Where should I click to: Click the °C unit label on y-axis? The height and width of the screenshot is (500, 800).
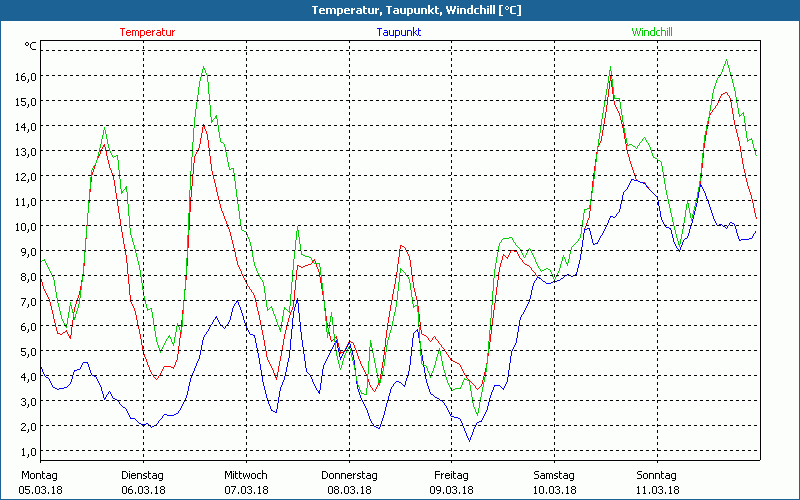pos(30,46)
